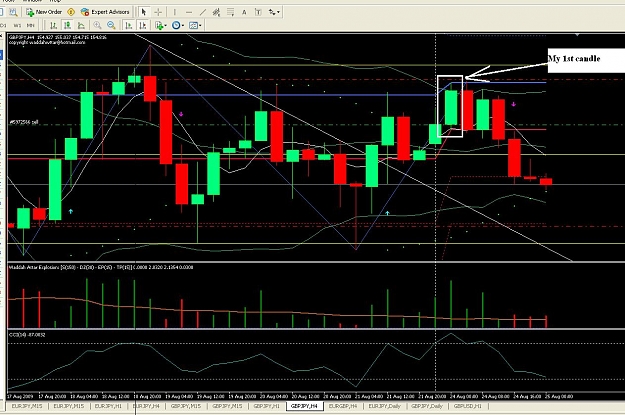
Task: Select the equidistant channel tool
Action: coord(216,12)
